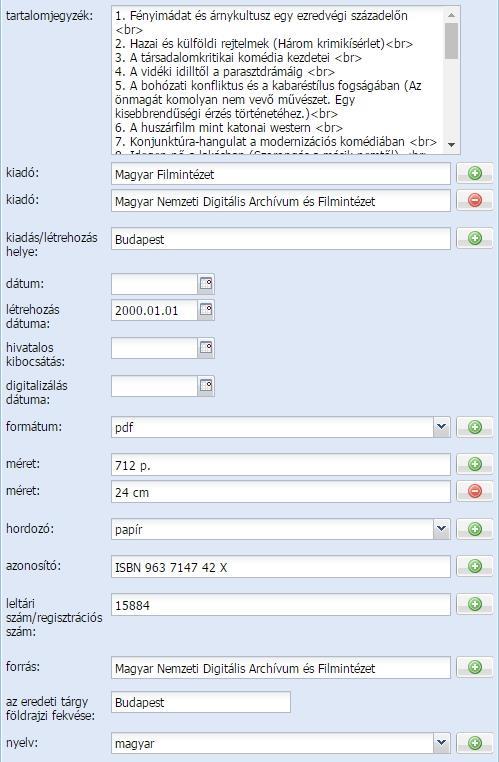
Task: Expand the formátum dropdown showing pdf
Action: tap(441, 427)
